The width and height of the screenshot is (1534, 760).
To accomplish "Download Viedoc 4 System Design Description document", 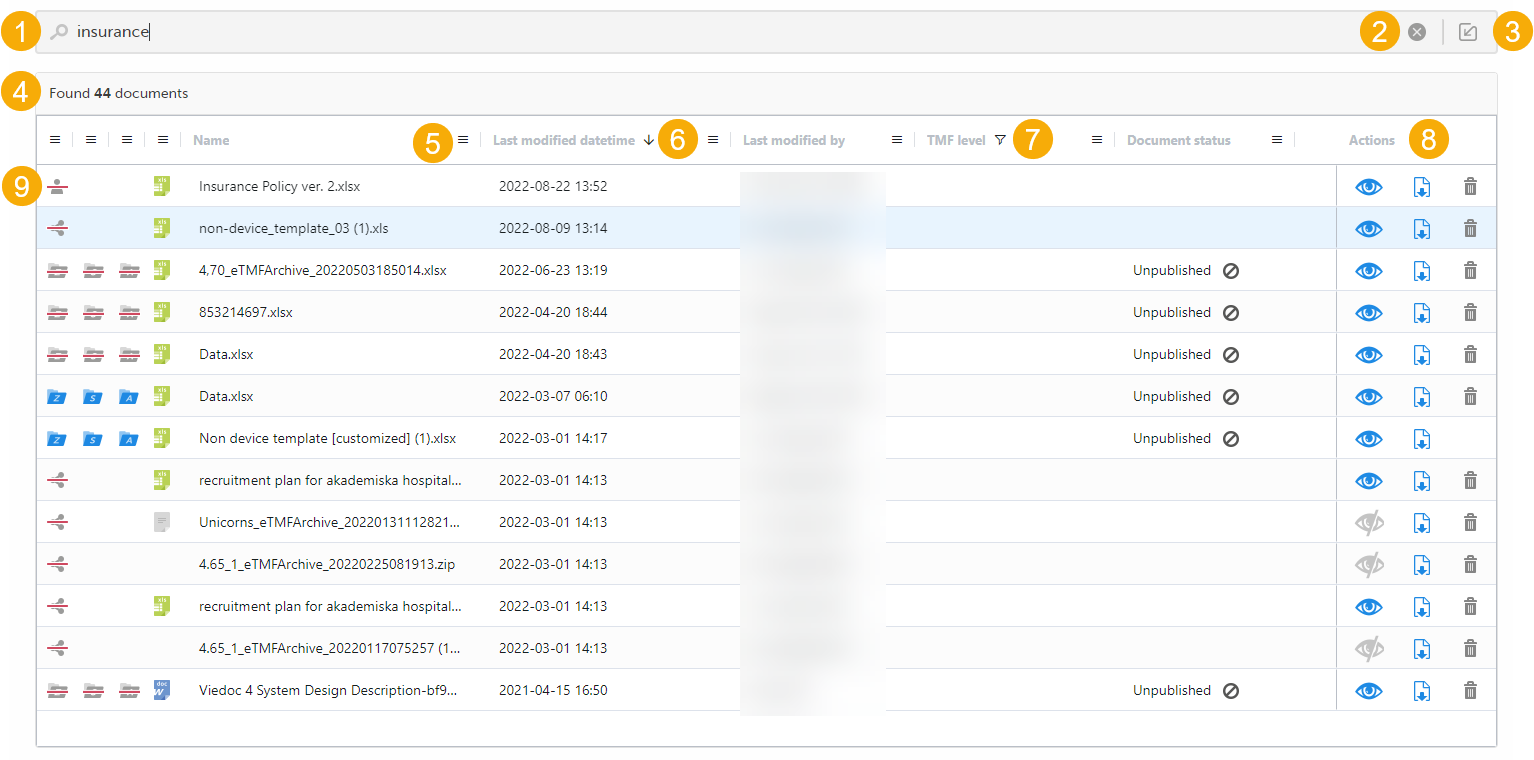I will click(x=1421, y=690).
